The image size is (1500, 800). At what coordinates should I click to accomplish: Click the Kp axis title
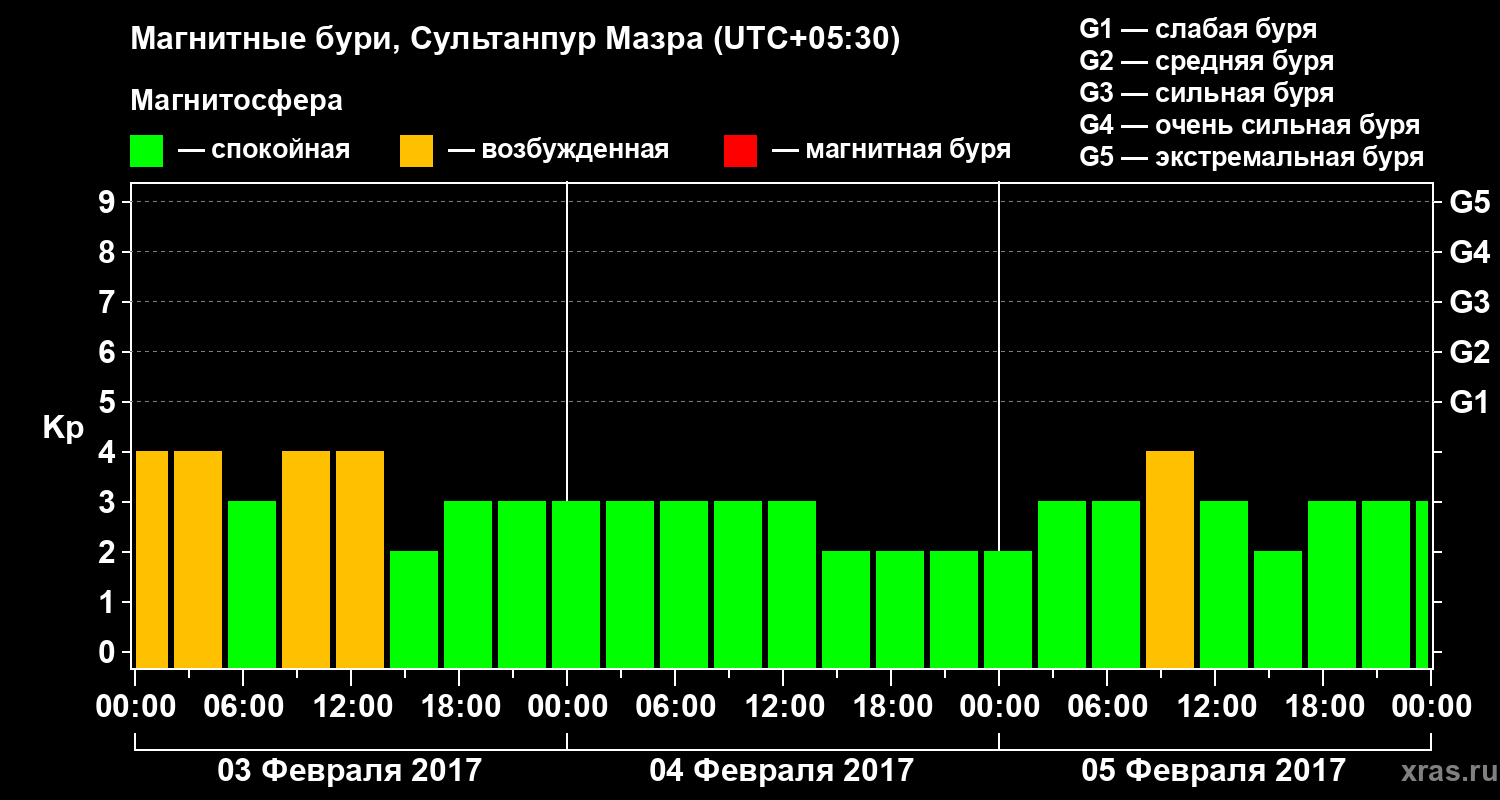coord(63,429)
